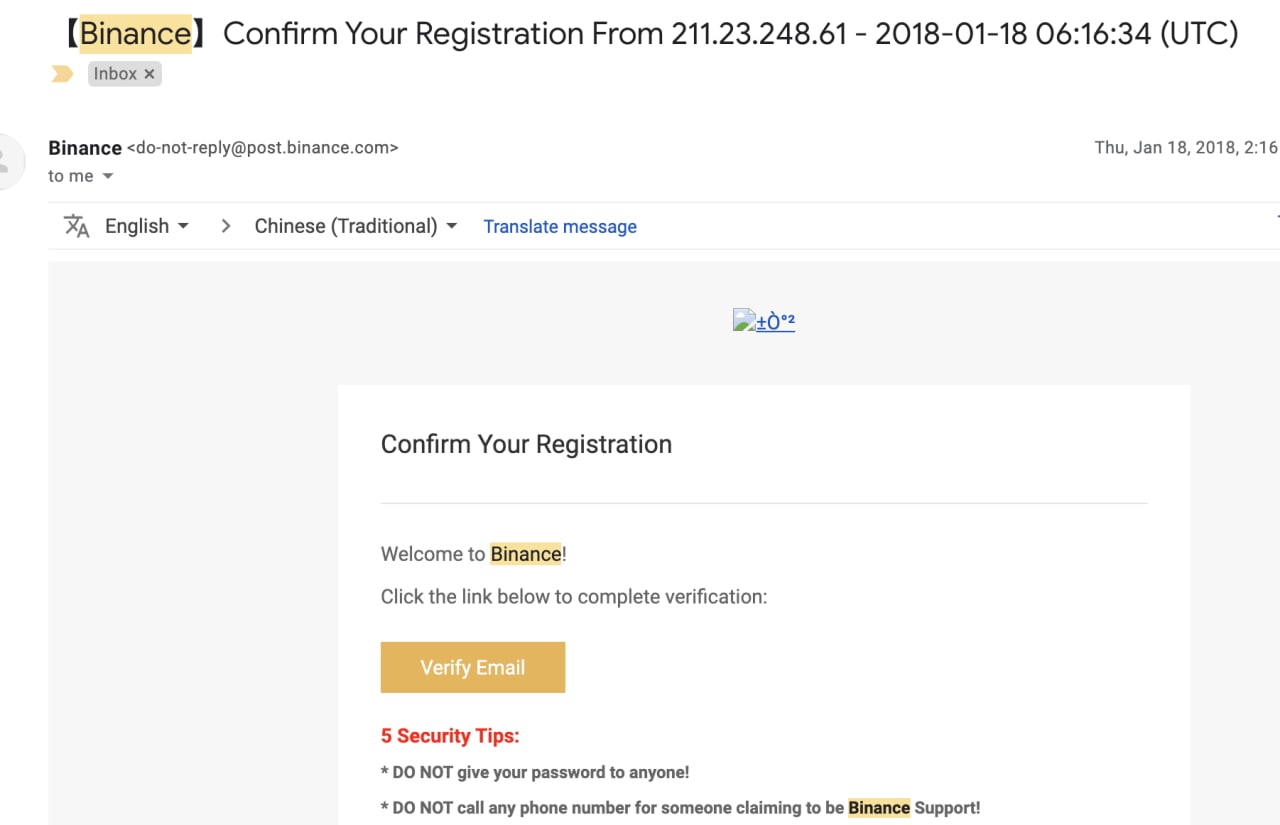Open the Chinese (Traditional) target language dropdown

(x=355, y=226)
